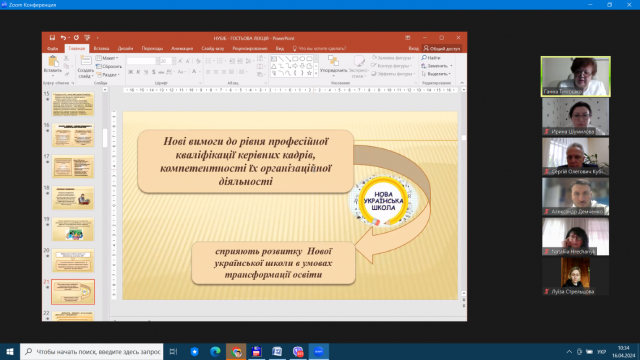Open Zoom app icon on taskbar

coord(319,351)
